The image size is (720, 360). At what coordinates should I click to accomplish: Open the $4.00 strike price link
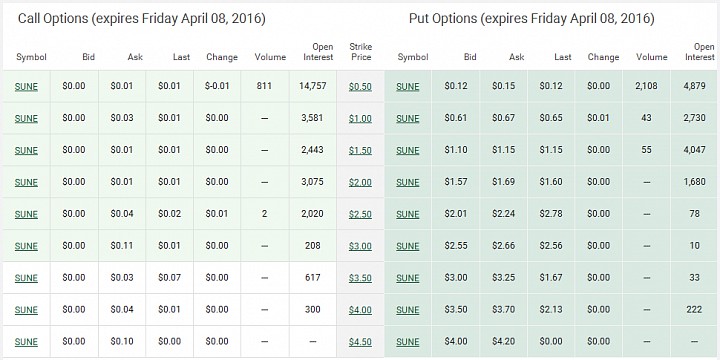coord(360,310)
